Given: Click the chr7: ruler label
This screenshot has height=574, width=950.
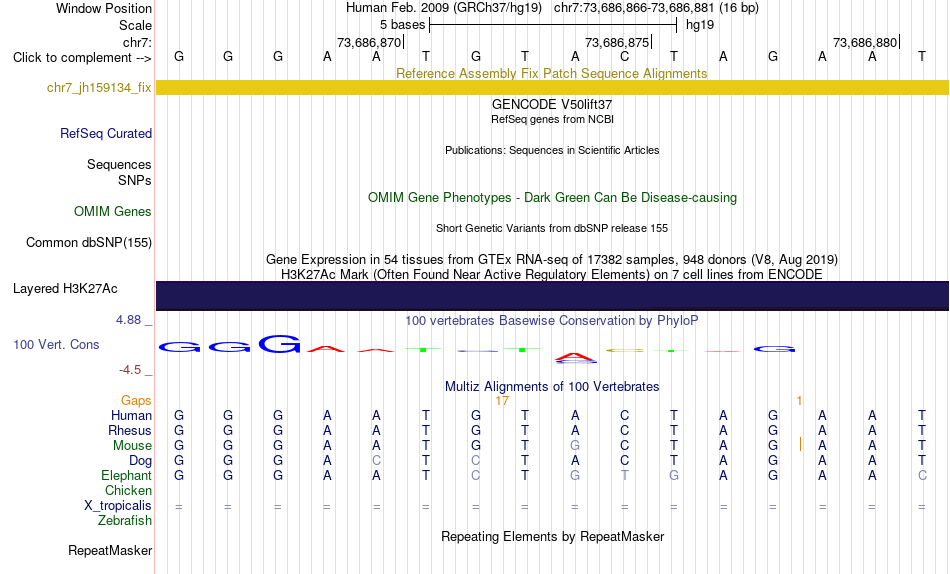Looking at the screenshot, I should 137,42.
